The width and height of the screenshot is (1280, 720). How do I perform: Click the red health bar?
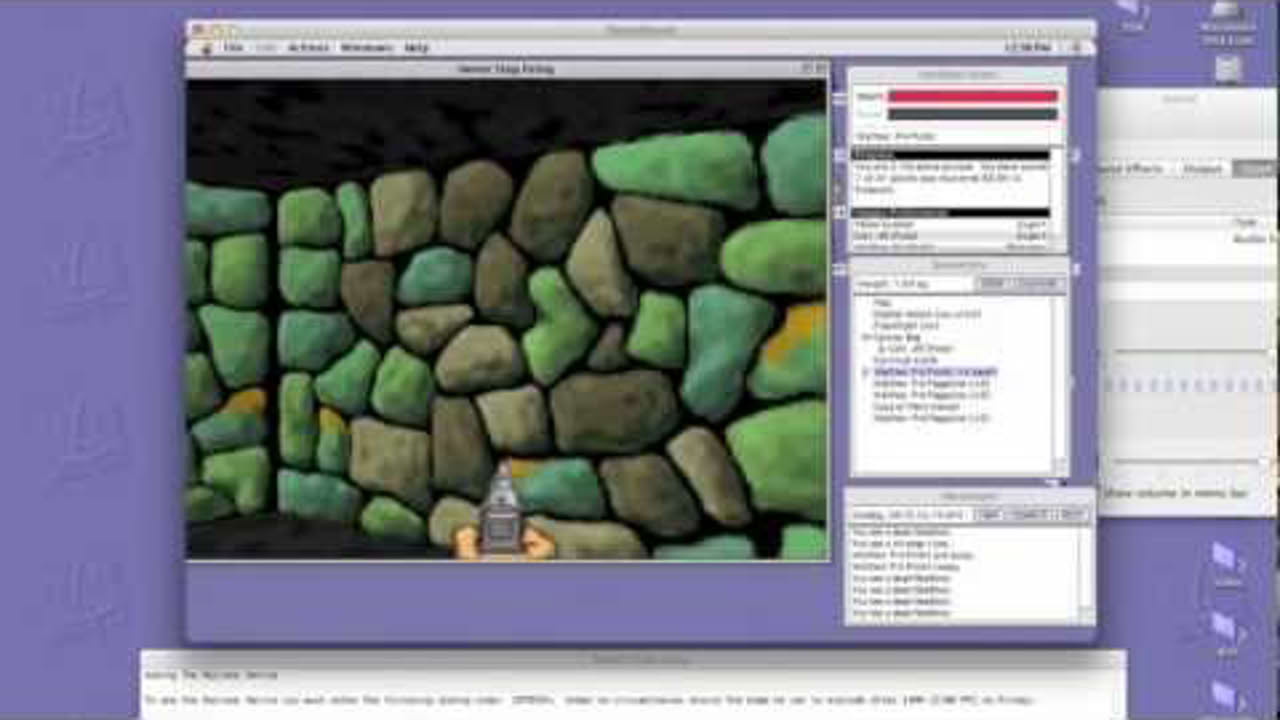(x=973, y=97)
